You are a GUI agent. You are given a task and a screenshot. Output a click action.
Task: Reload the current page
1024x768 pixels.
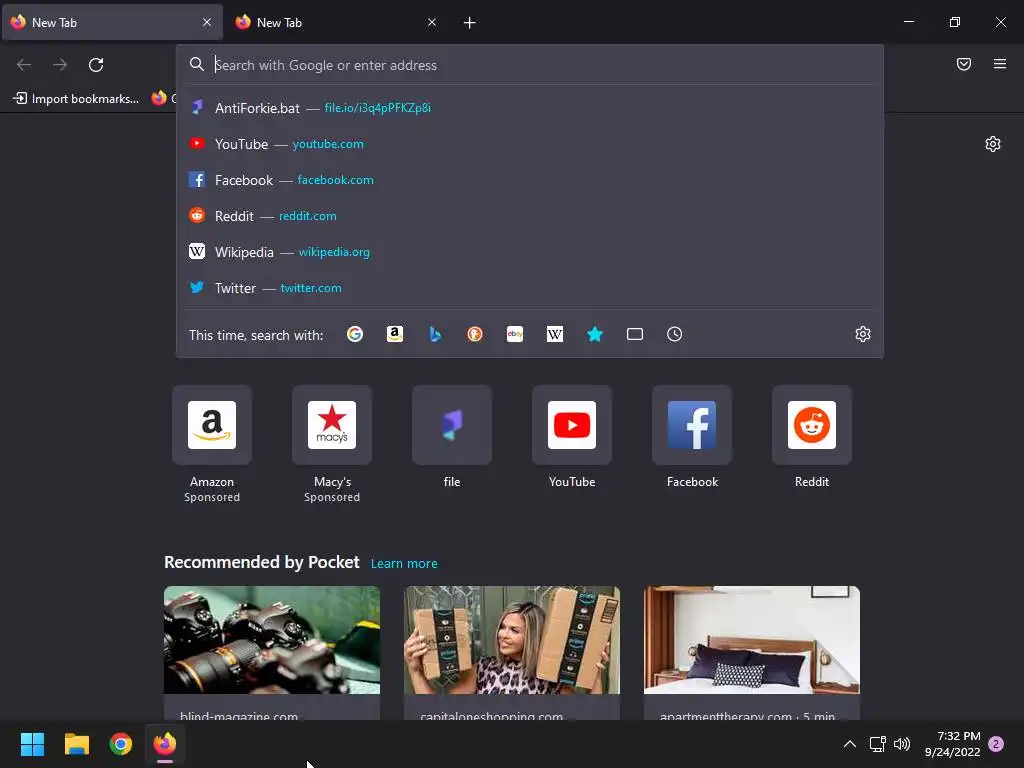click(96, 65)
